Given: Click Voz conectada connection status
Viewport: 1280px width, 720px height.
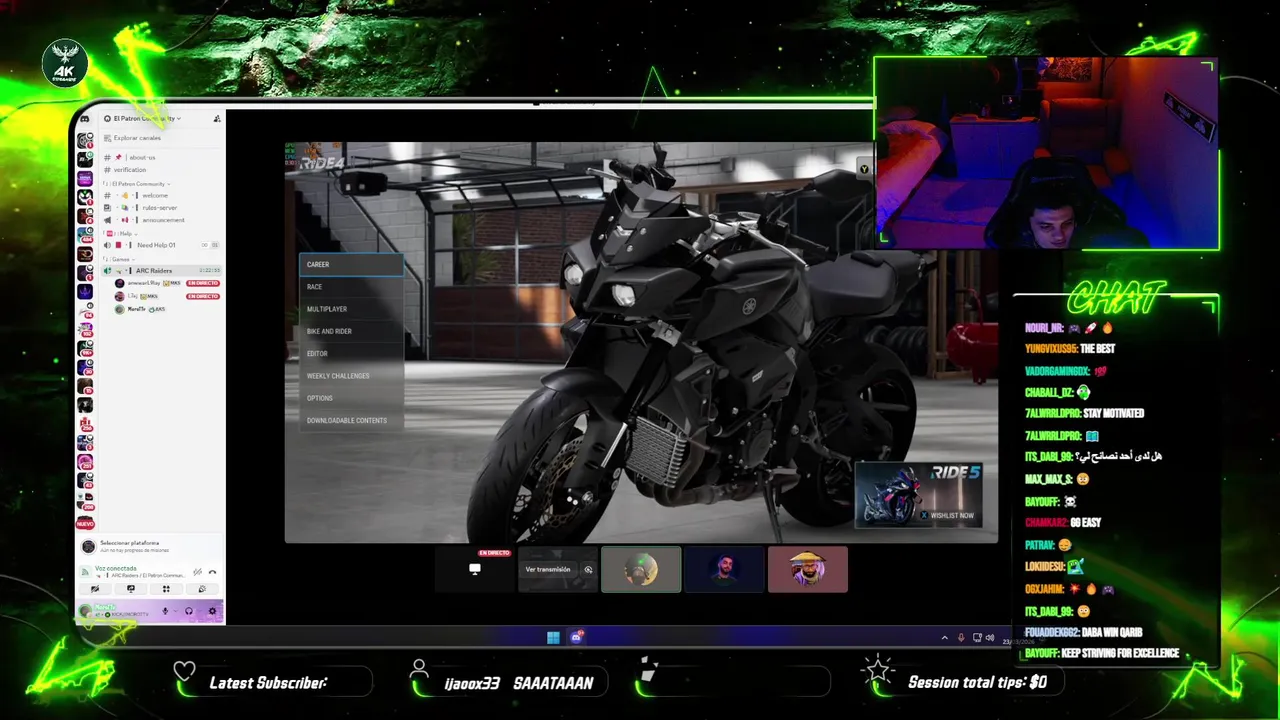Looking at the screenshot, I should tap(116, 569).
